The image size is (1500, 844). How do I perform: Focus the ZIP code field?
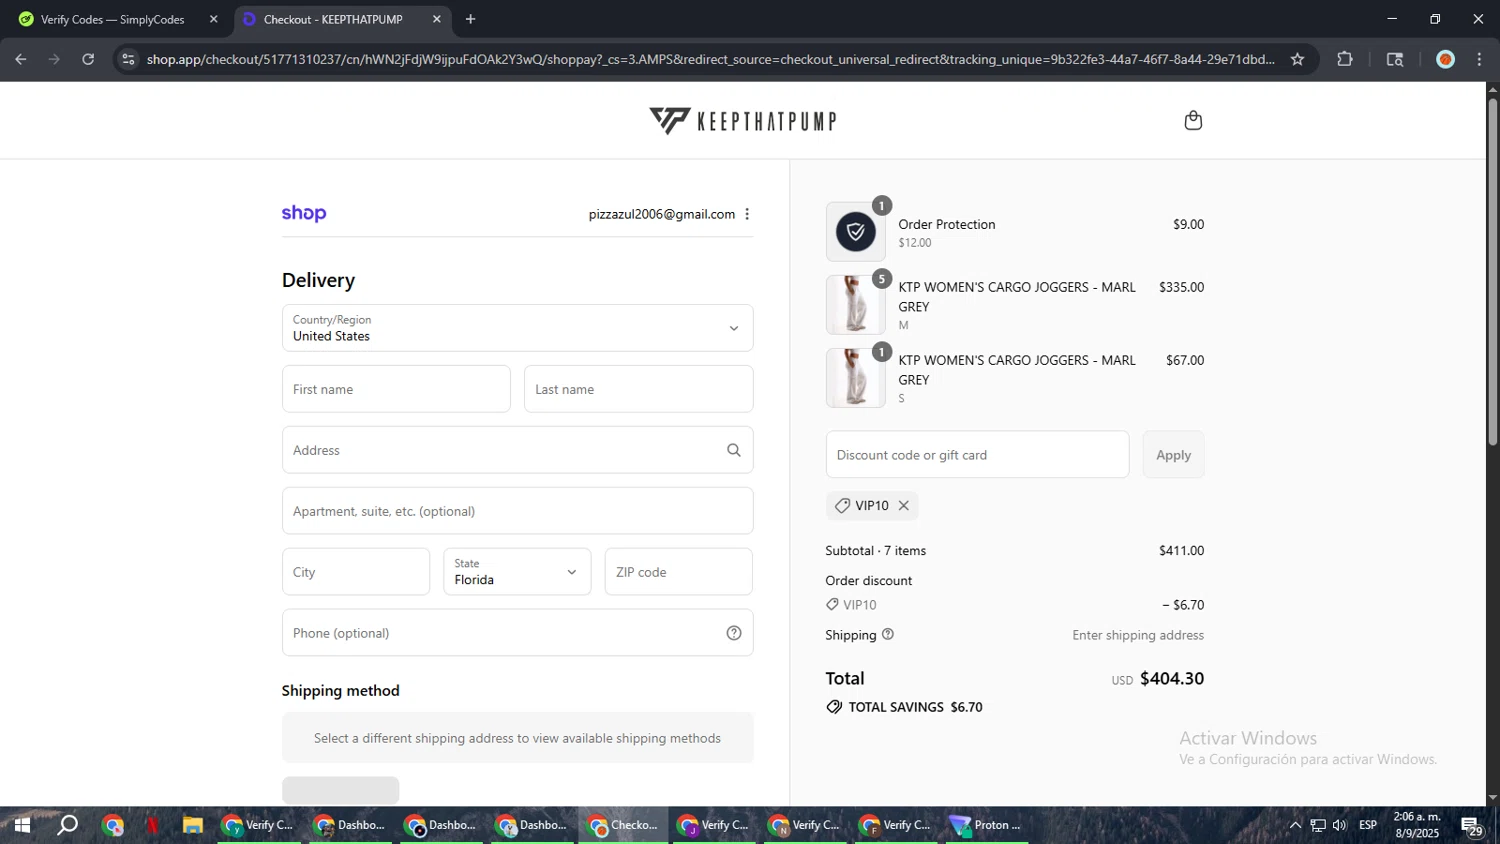coord(678,572)
